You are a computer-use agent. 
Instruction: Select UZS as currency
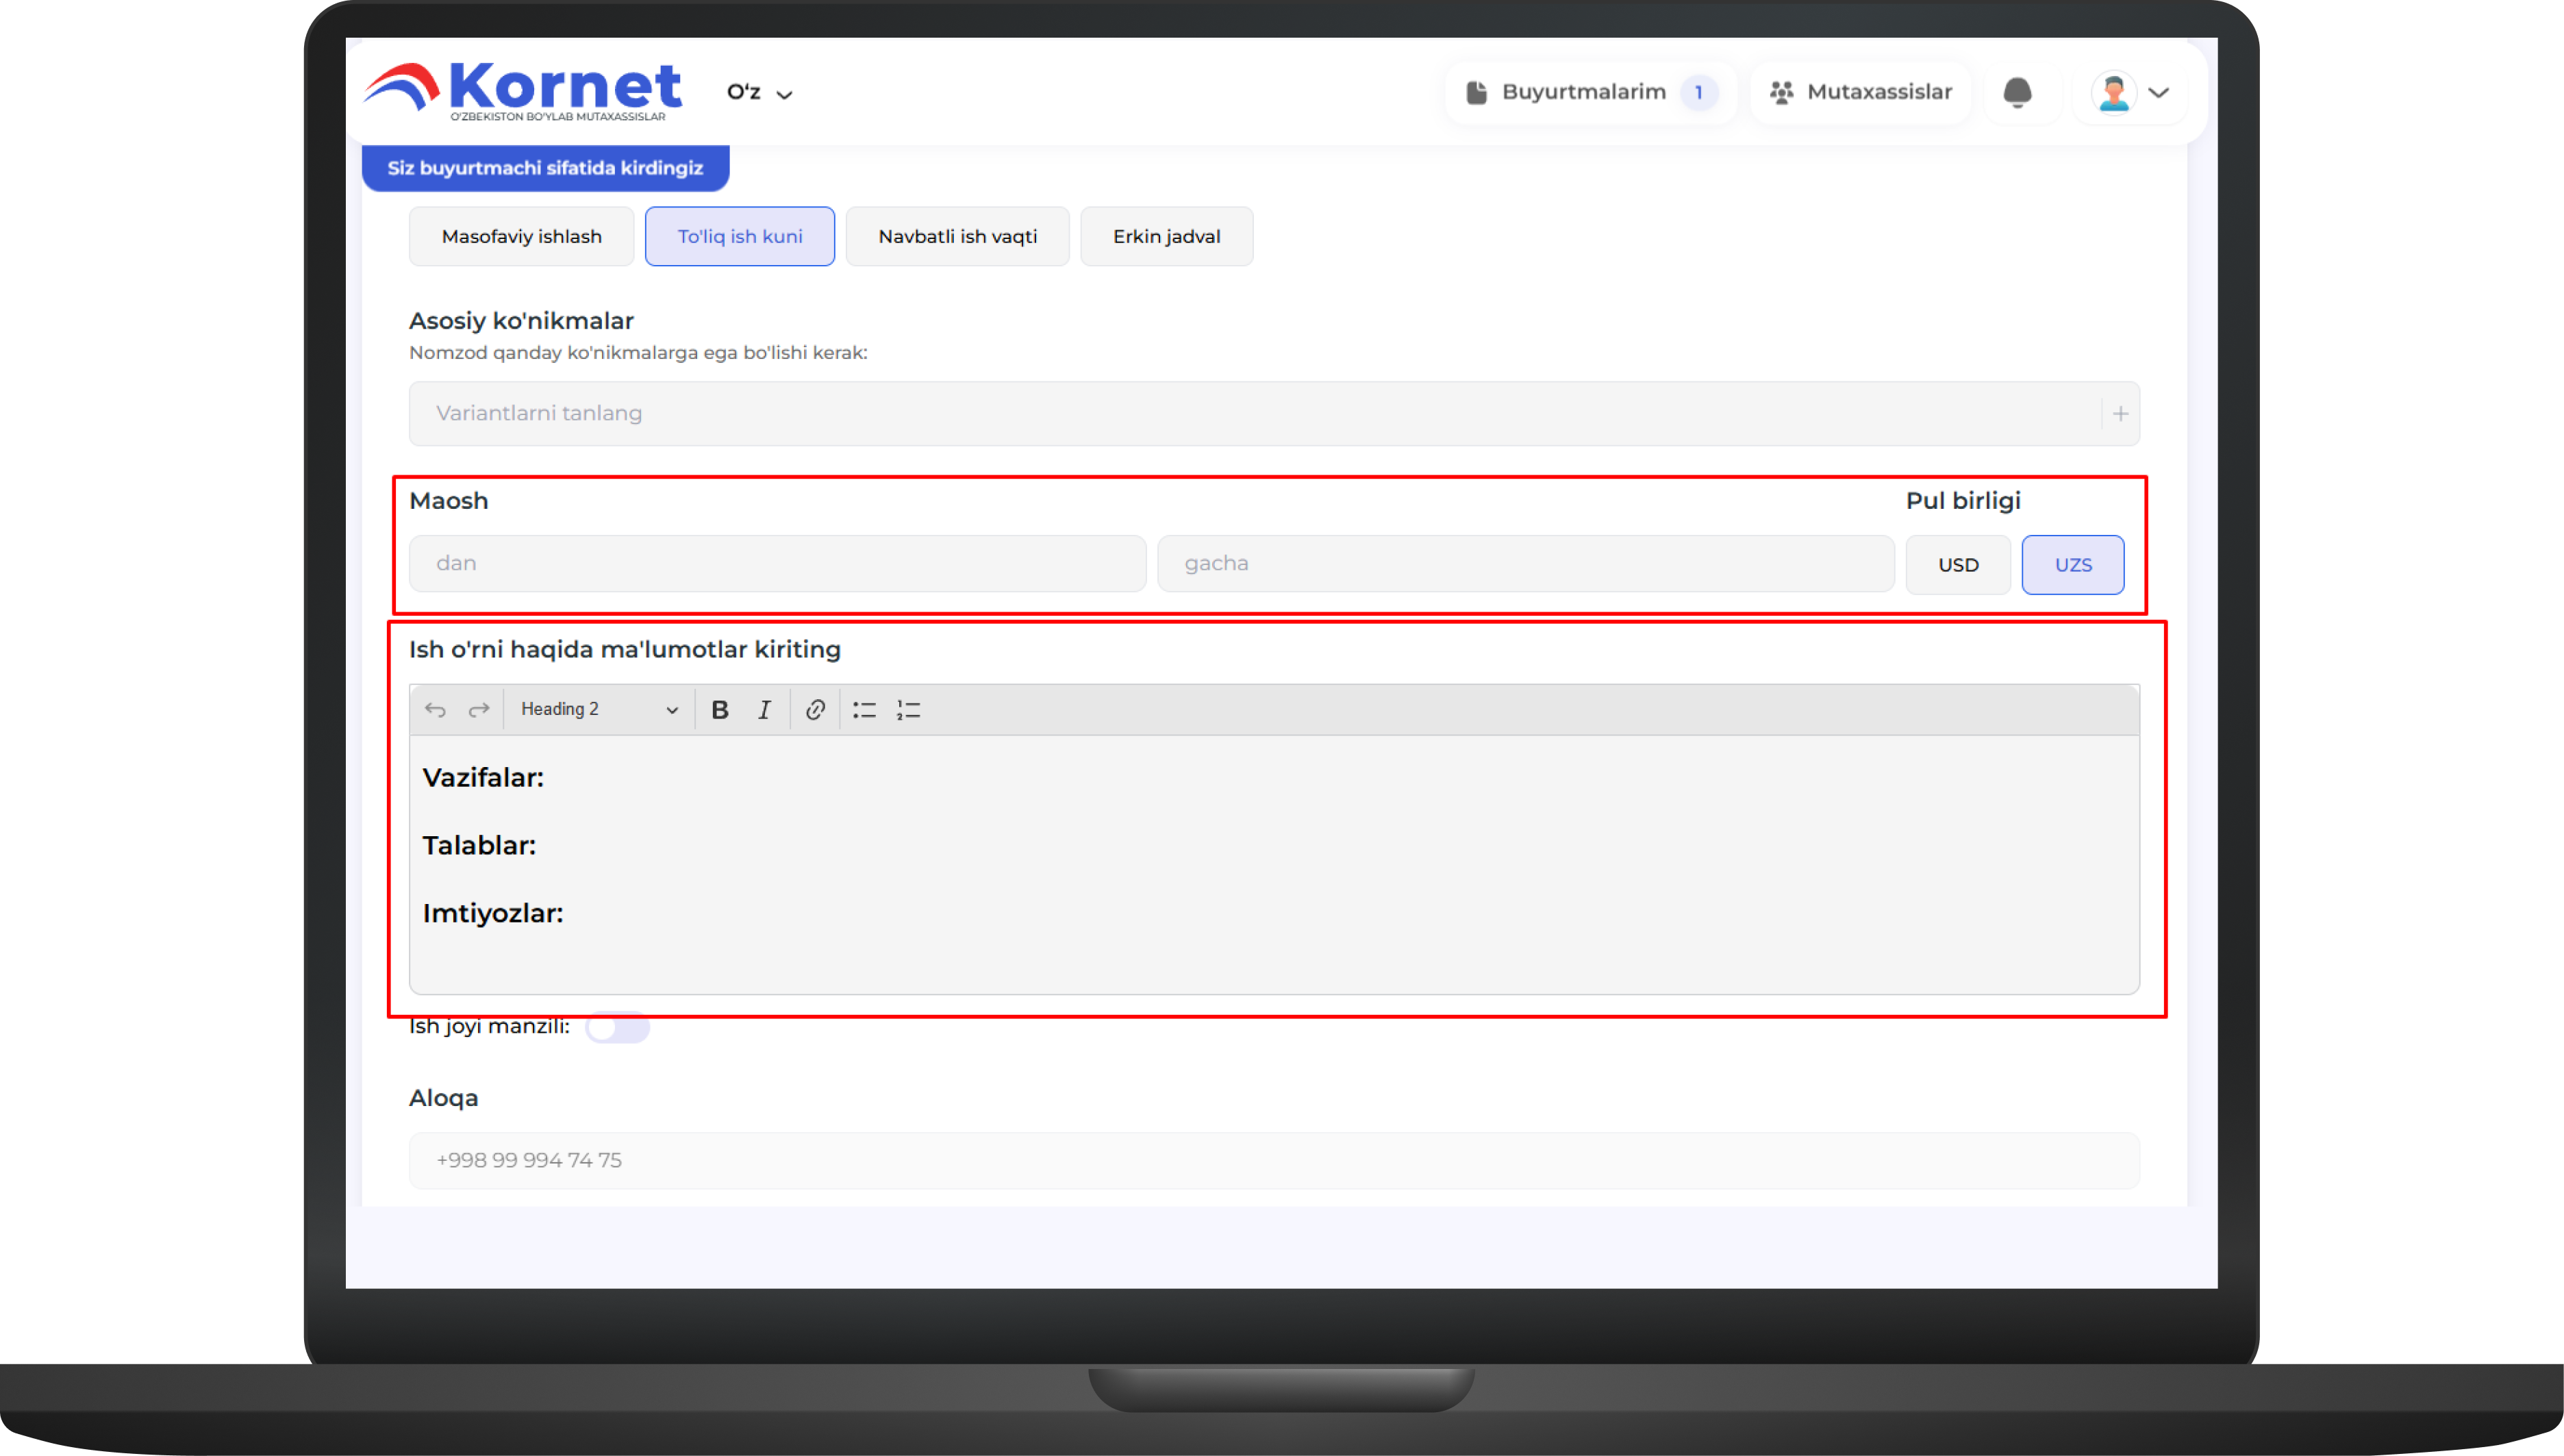coord(2072,565)
